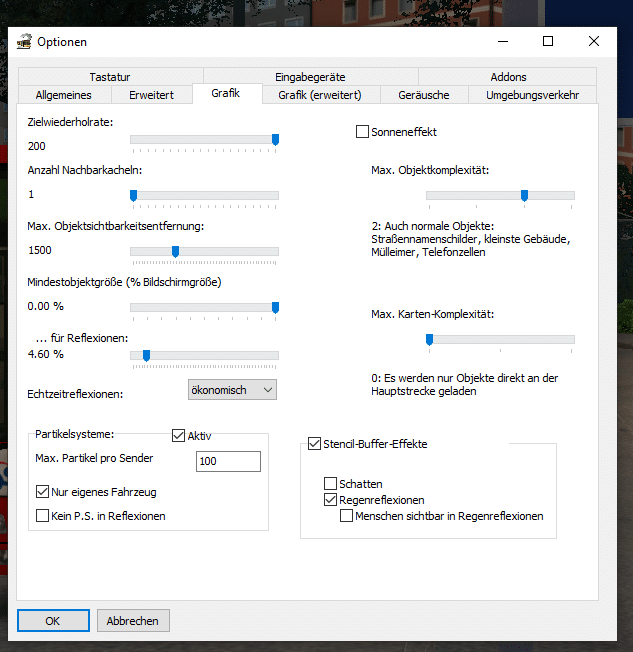Disable Stencil-Buffer-Effekte checkbox
The height and width of the screenshot is (652, 633).
click(315, 443)
